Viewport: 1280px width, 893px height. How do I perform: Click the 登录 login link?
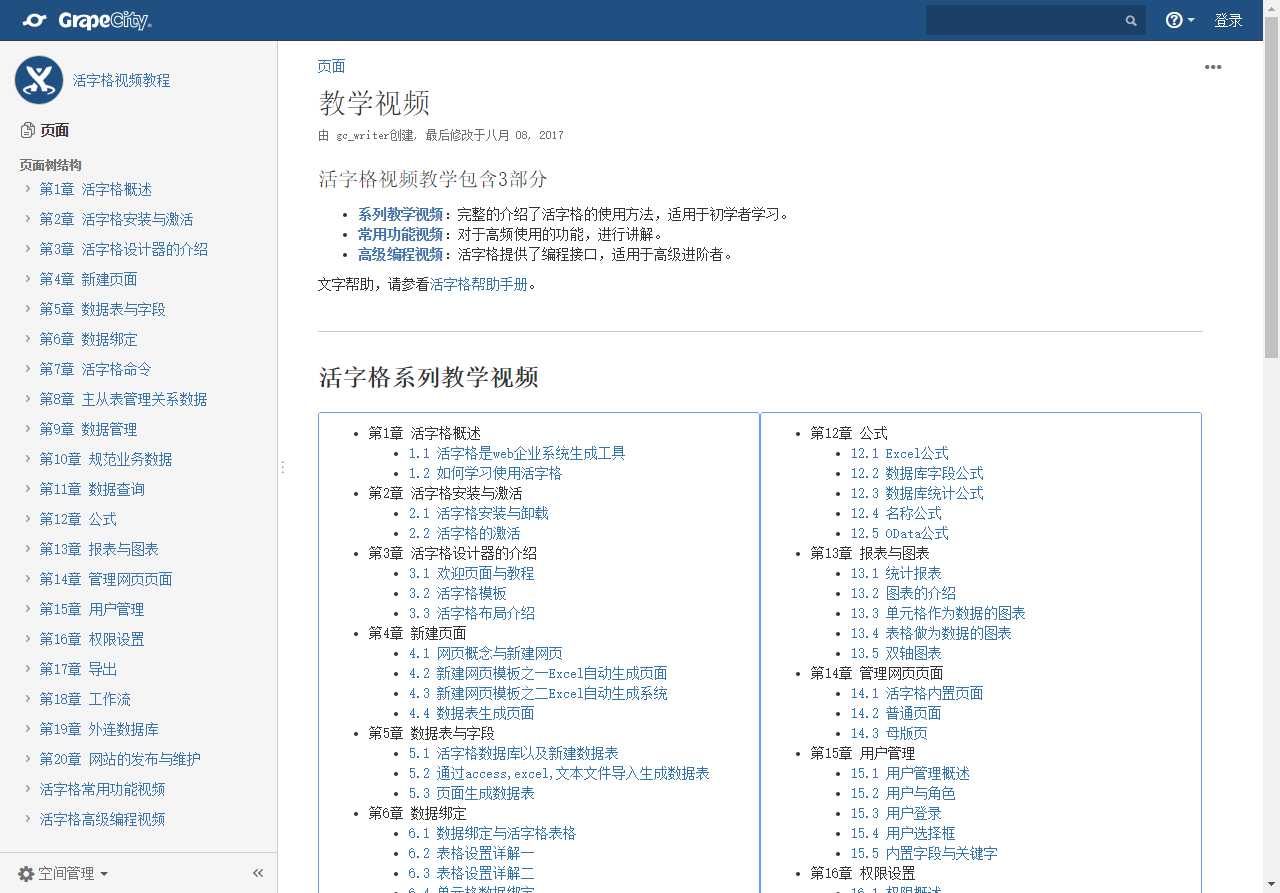pyautogui.click(x=1228, y=20)
